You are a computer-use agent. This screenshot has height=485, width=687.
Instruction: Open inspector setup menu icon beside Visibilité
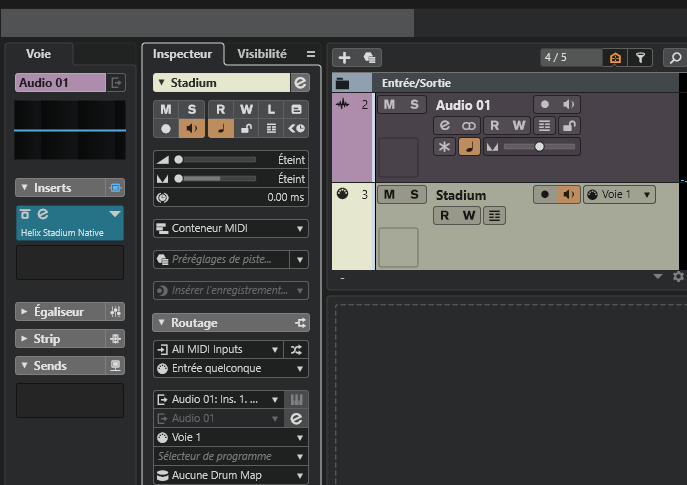(311, 54)
